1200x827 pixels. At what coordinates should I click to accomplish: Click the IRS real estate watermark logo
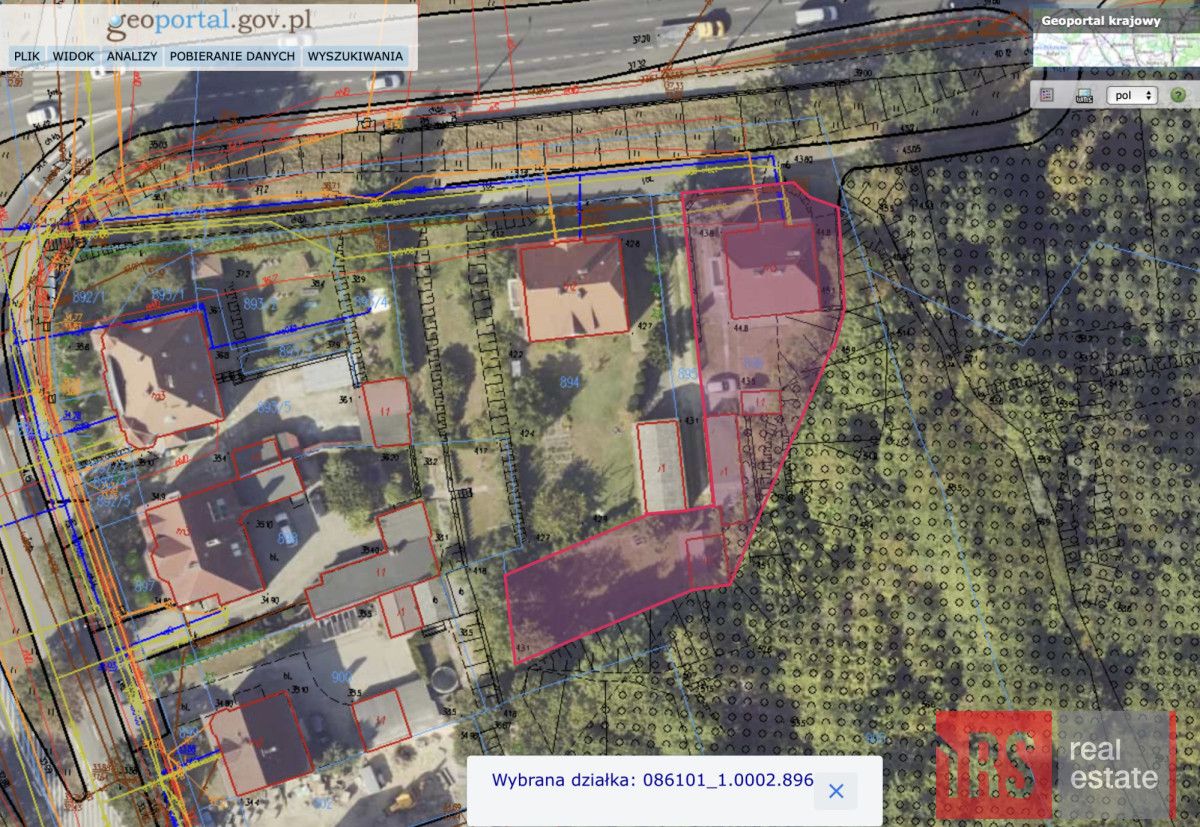click(x=1055, y=765)
